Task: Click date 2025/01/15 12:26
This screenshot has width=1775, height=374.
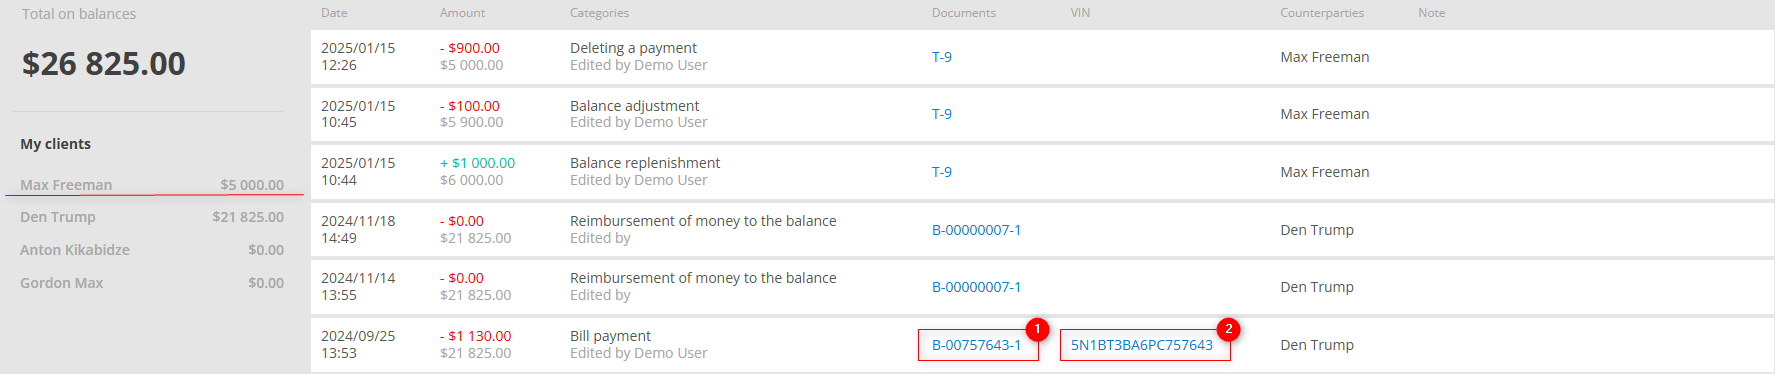Action: click(x=358, y=56)
